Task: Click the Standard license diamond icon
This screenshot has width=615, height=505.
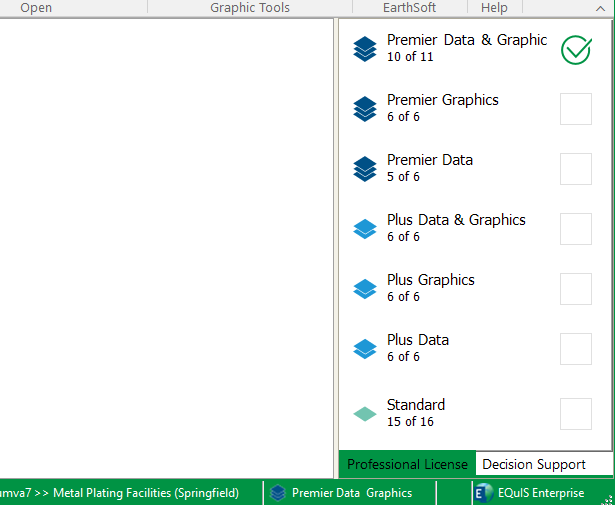Action: (x=365, y=413)
